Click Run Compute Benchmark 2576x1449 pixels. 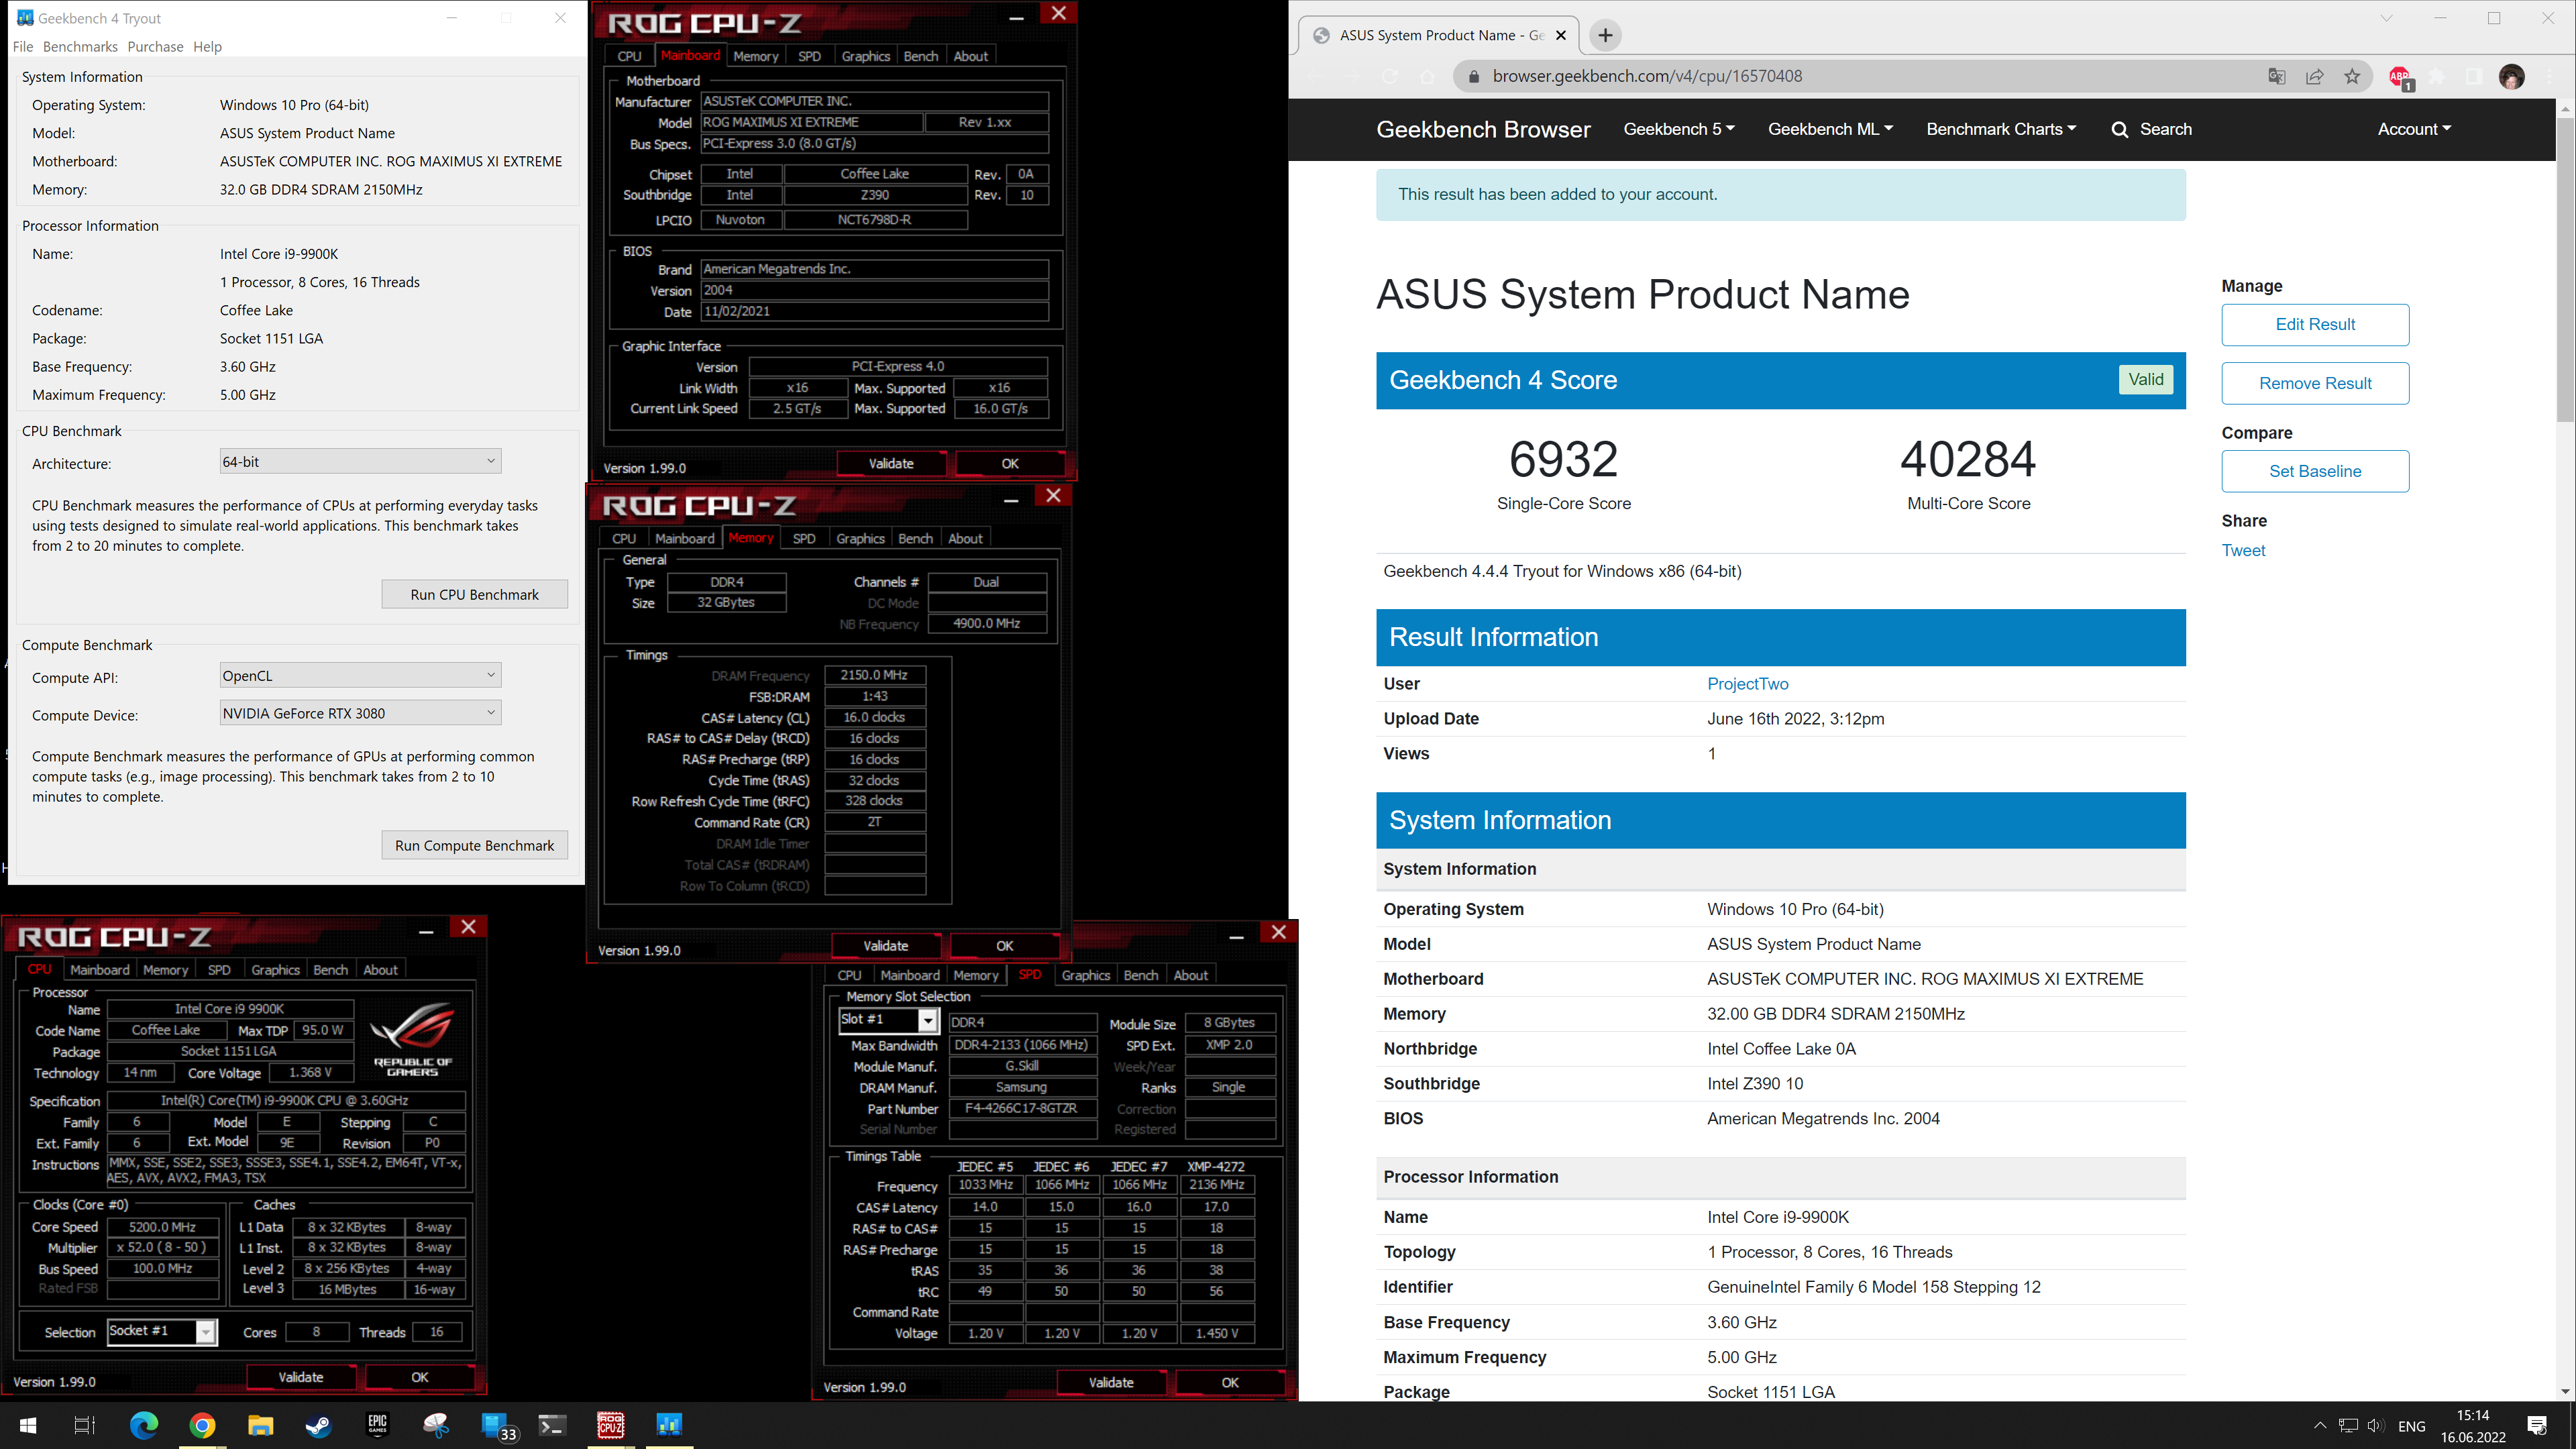click(x=474, y=845)
